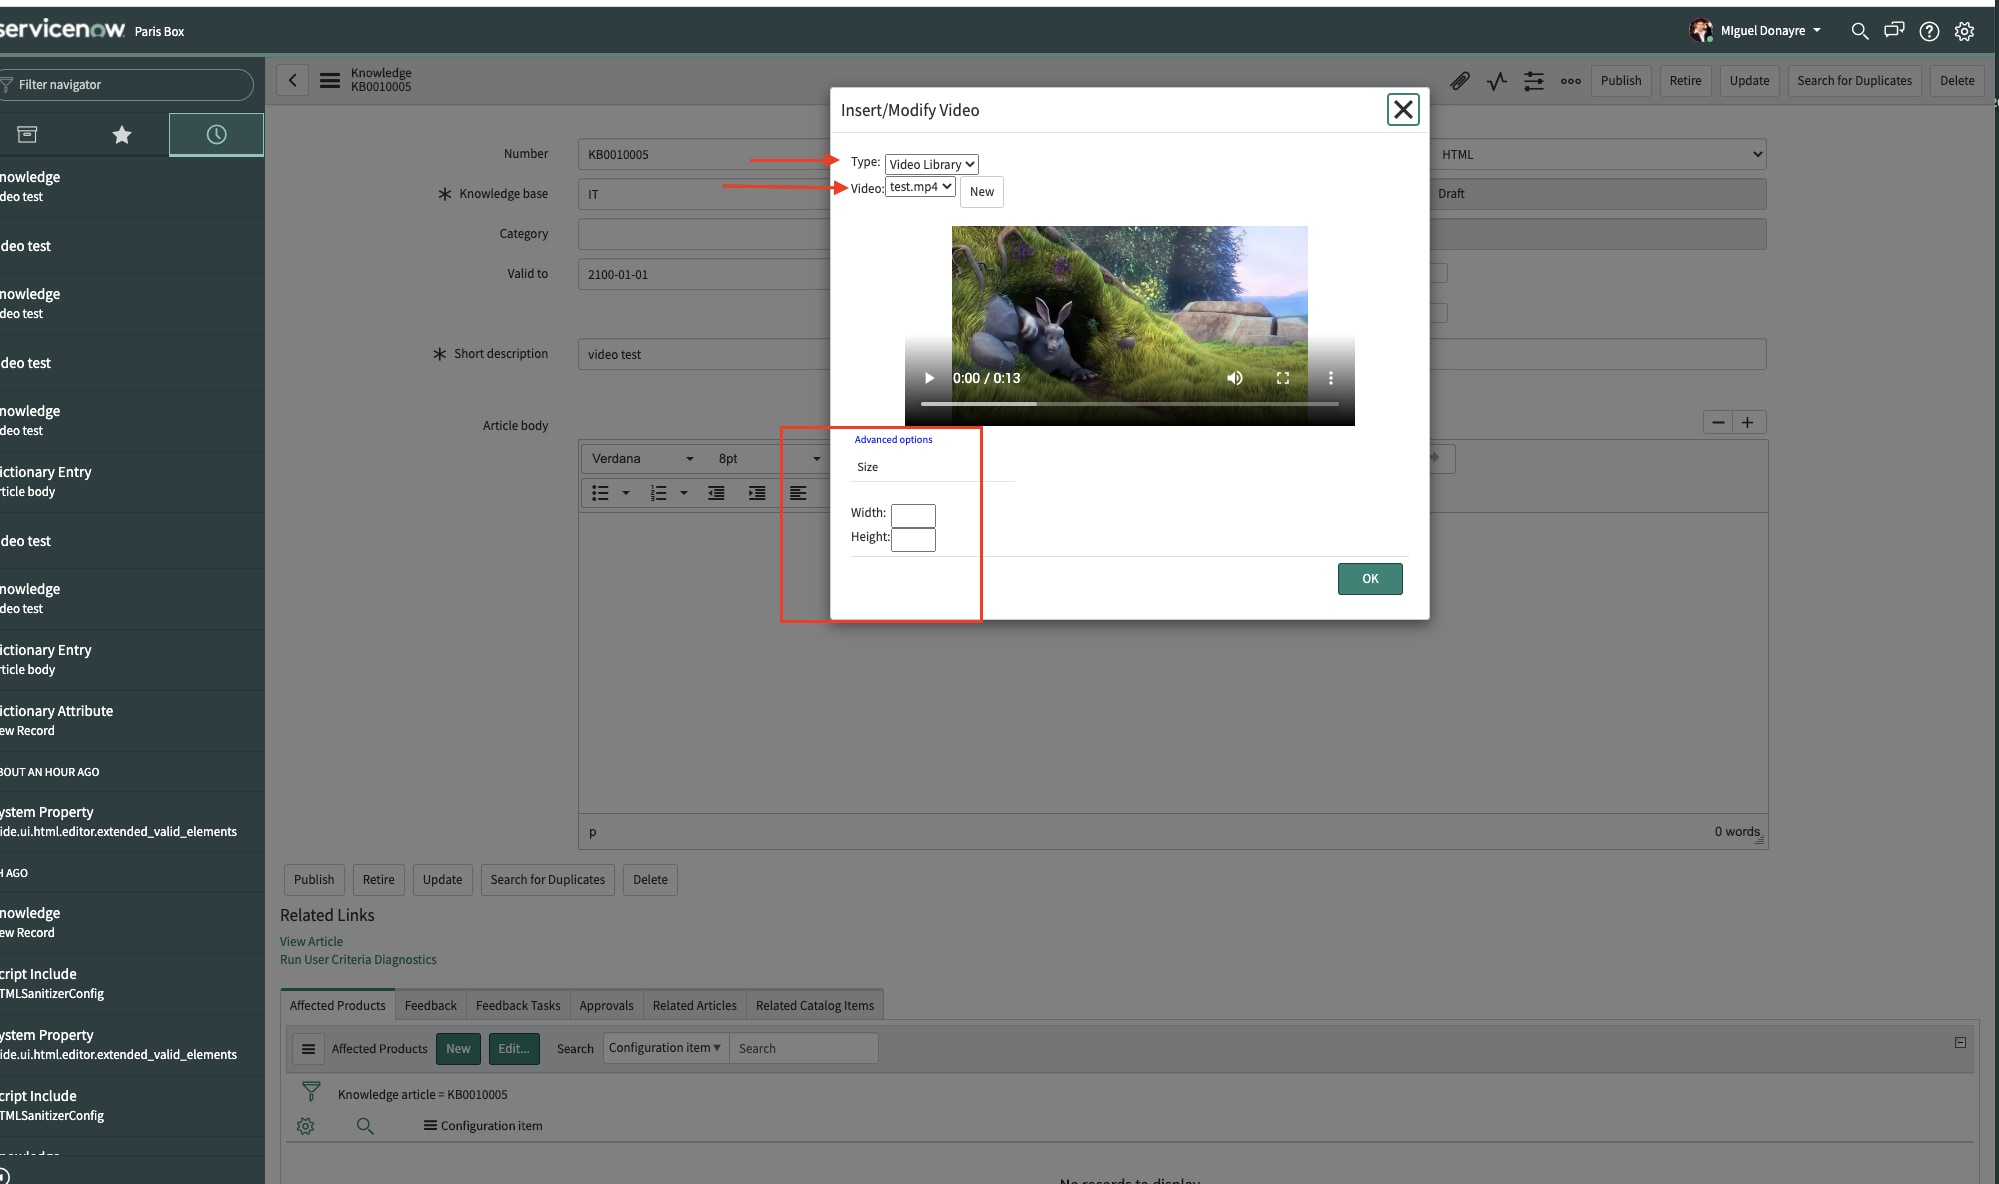1999x1184 pixels.
Task: Open the activity stream icon
Action: [1496, 81]
